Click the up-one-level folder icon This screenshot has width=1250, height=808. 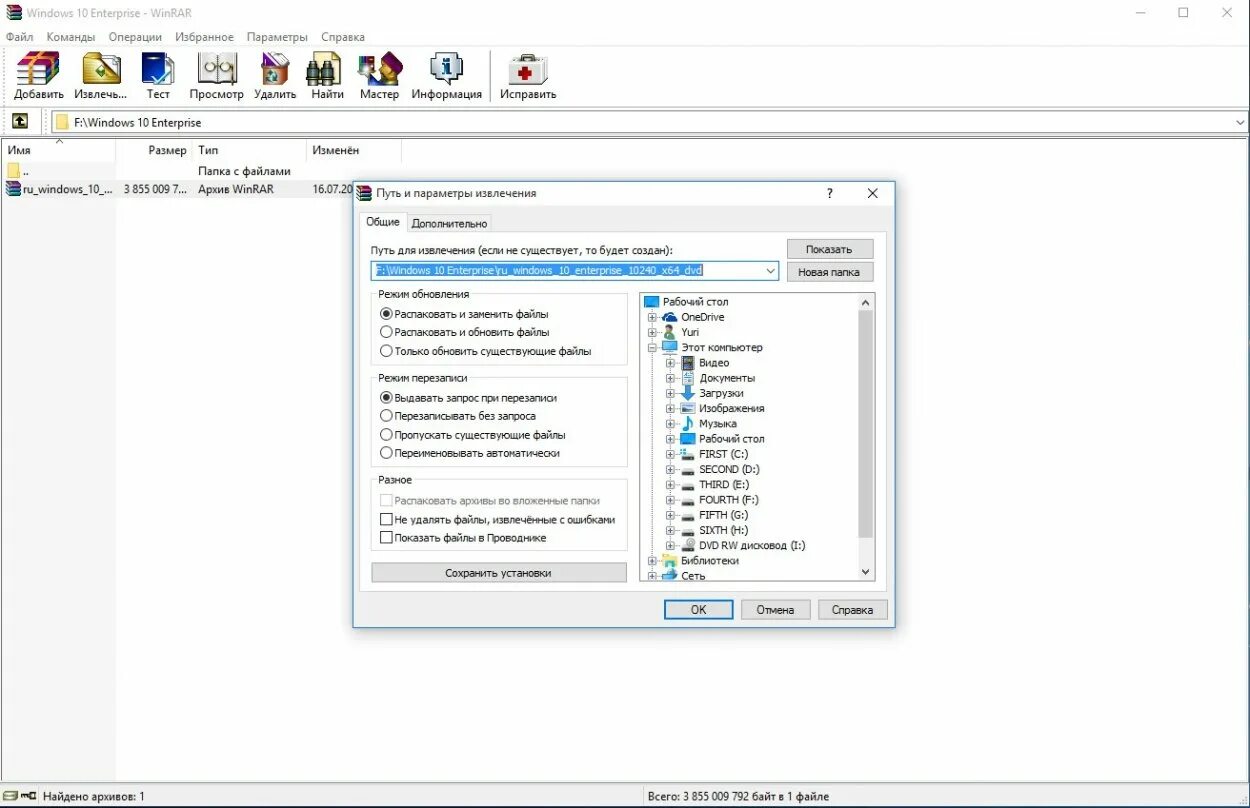pos(19,121)
